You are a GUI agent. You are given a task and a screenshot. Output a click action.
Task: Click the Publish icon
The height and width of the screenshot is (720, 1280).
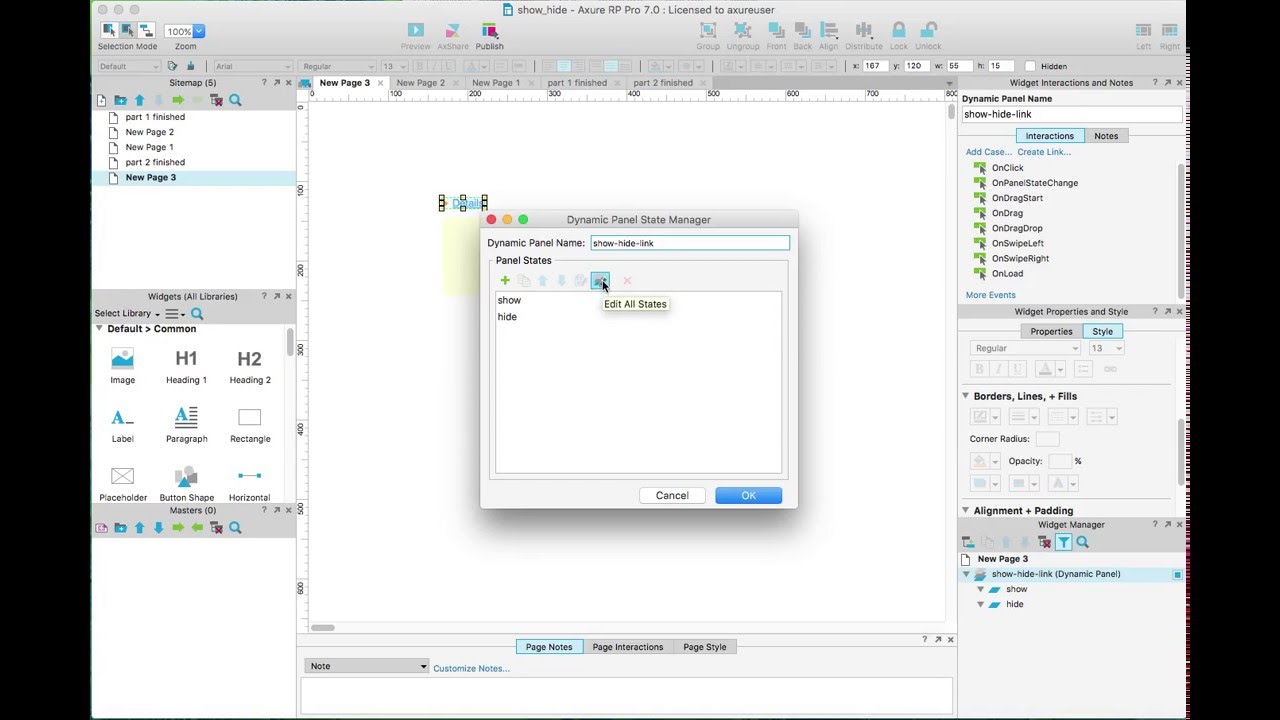click(489, 29)
